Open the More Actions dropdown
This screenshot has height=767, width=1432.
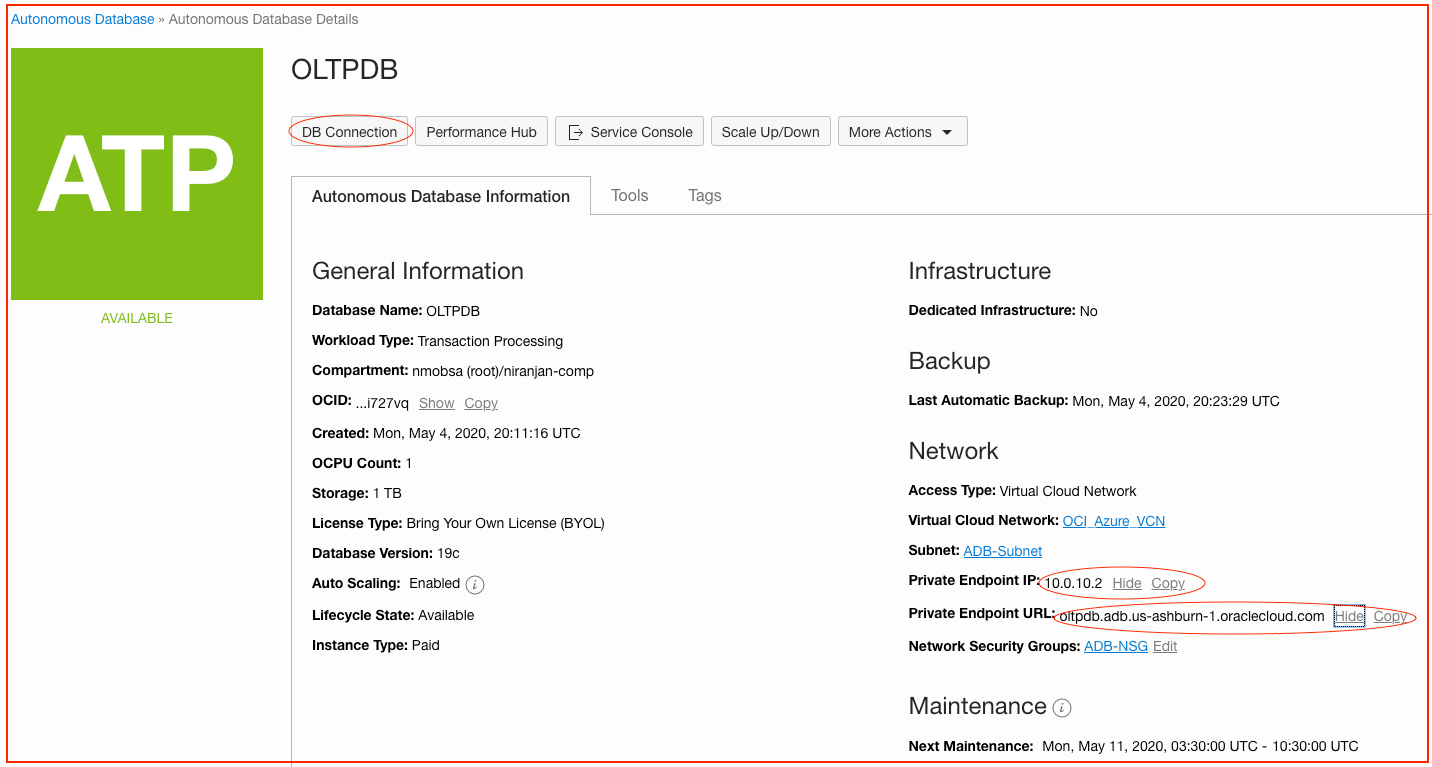point(901,131)
